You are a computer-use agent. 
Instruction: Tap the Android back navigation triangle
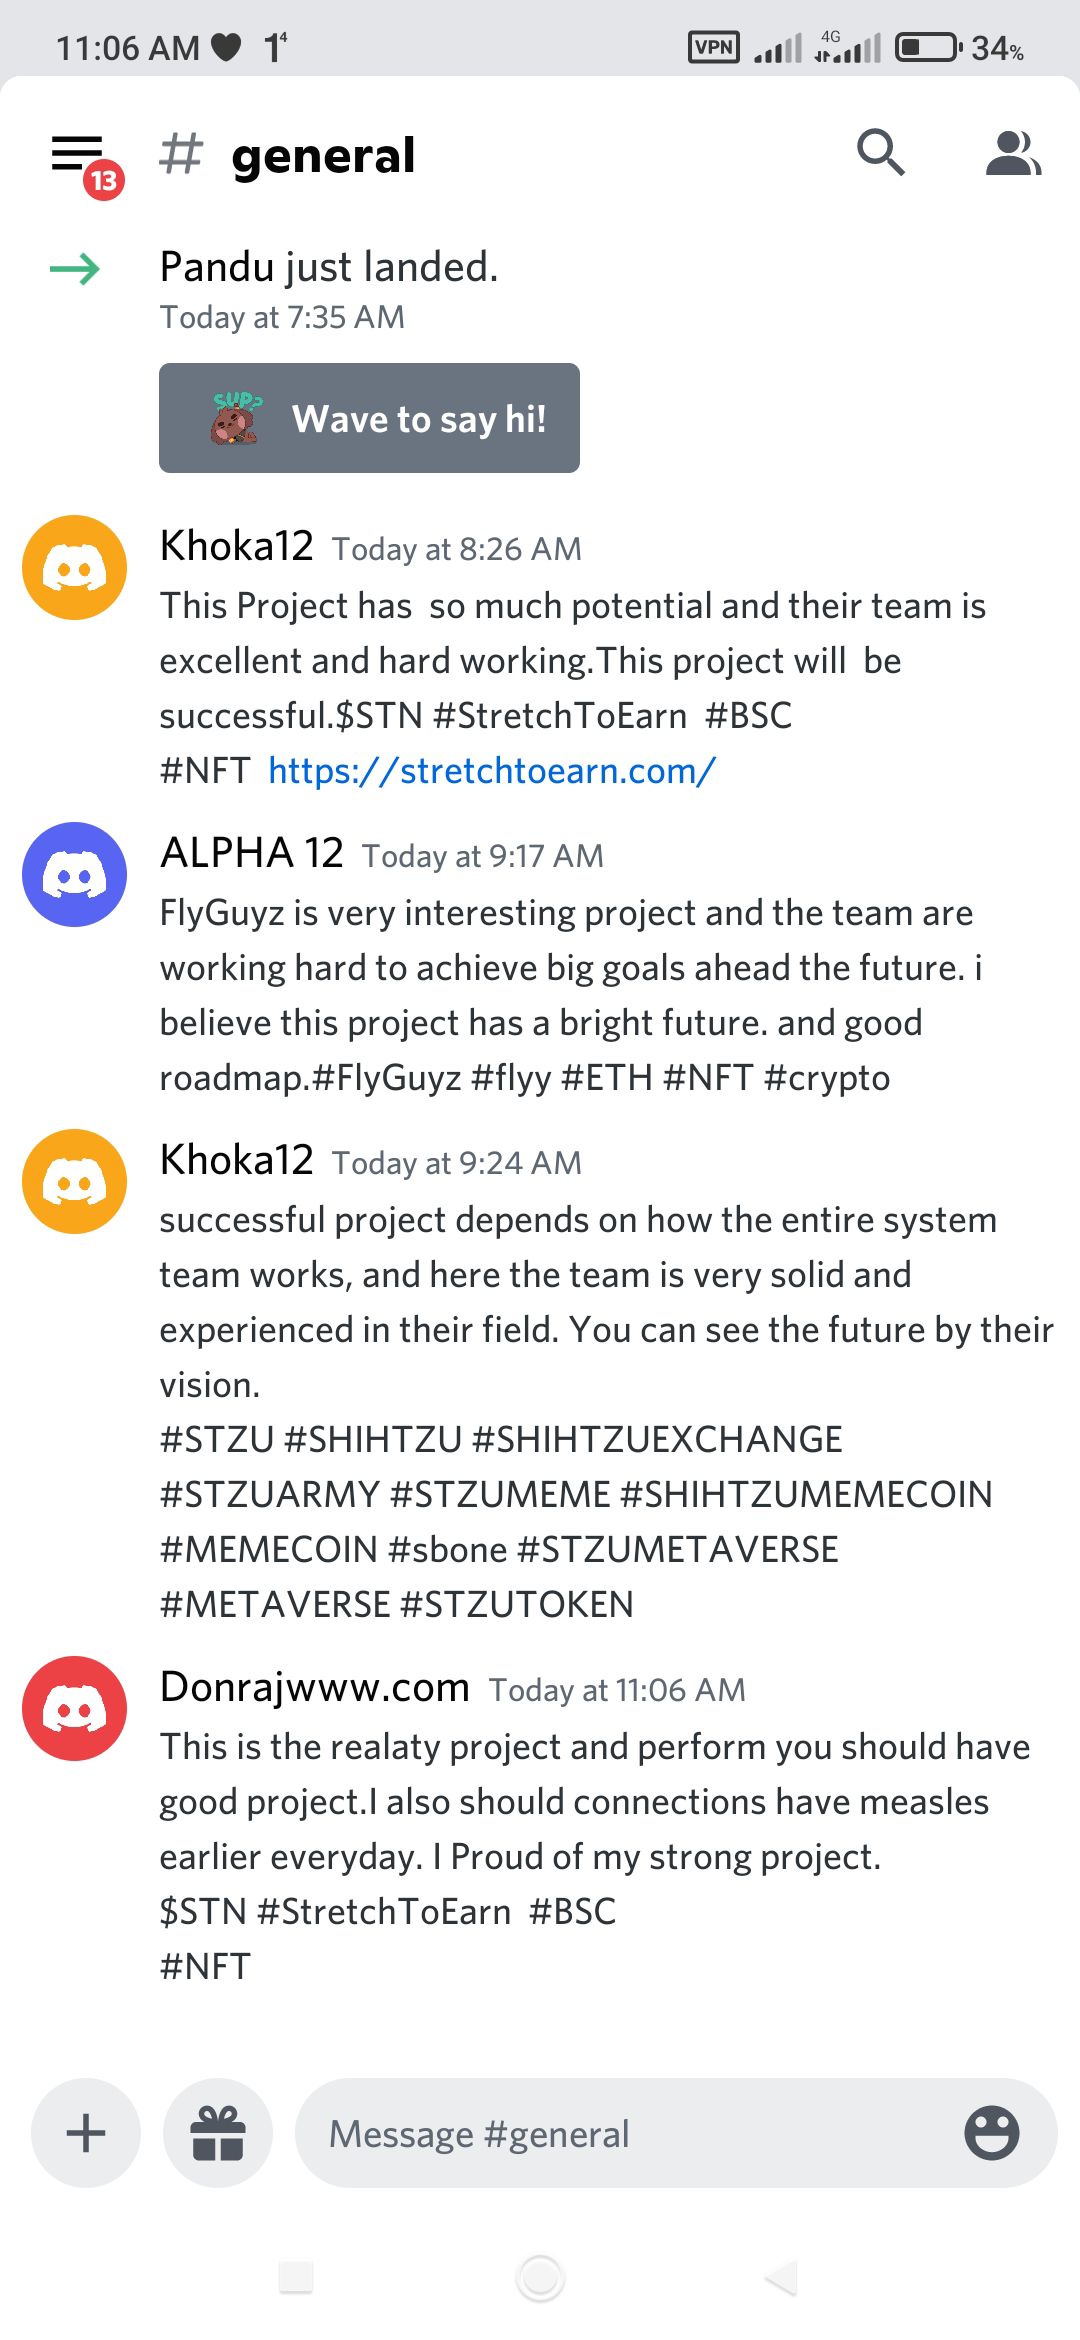coord(782,2277)
